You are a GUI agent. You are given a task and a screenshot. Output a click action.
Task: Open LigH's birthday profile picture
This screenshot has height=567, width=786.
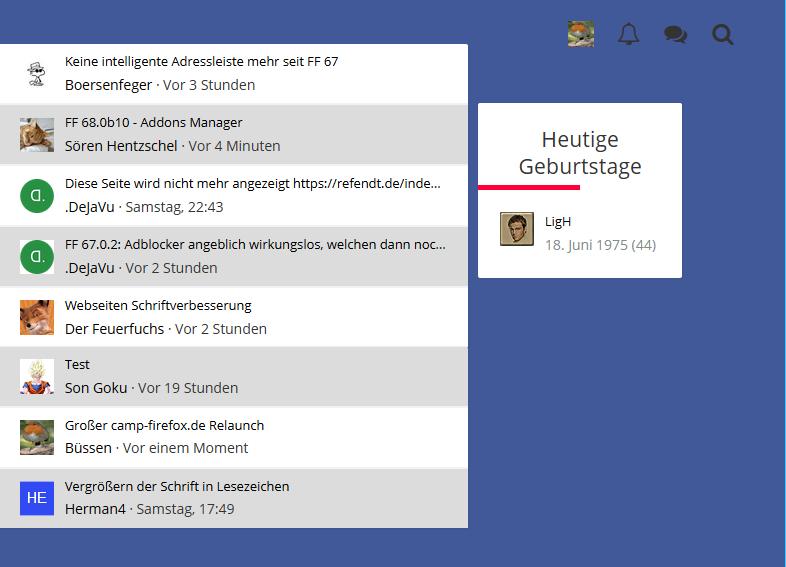[517, 229]
